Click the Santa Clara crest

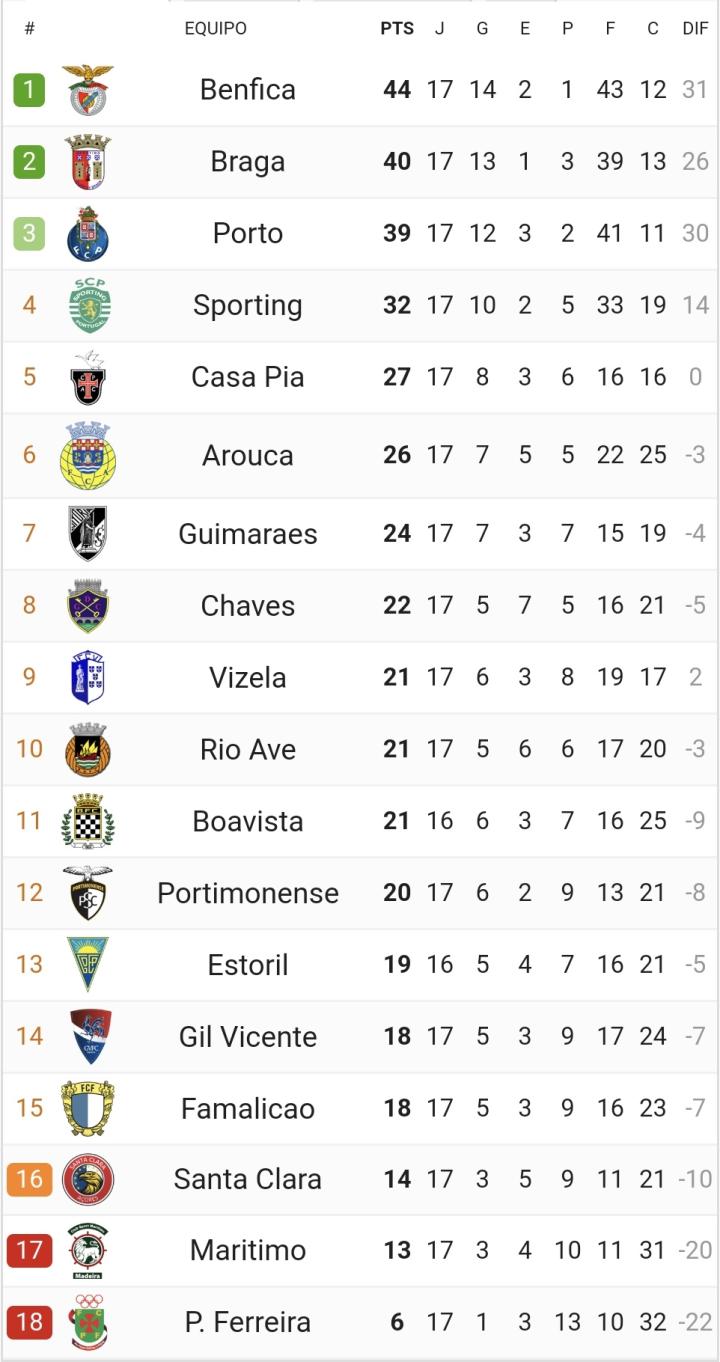coord(88,1180)
